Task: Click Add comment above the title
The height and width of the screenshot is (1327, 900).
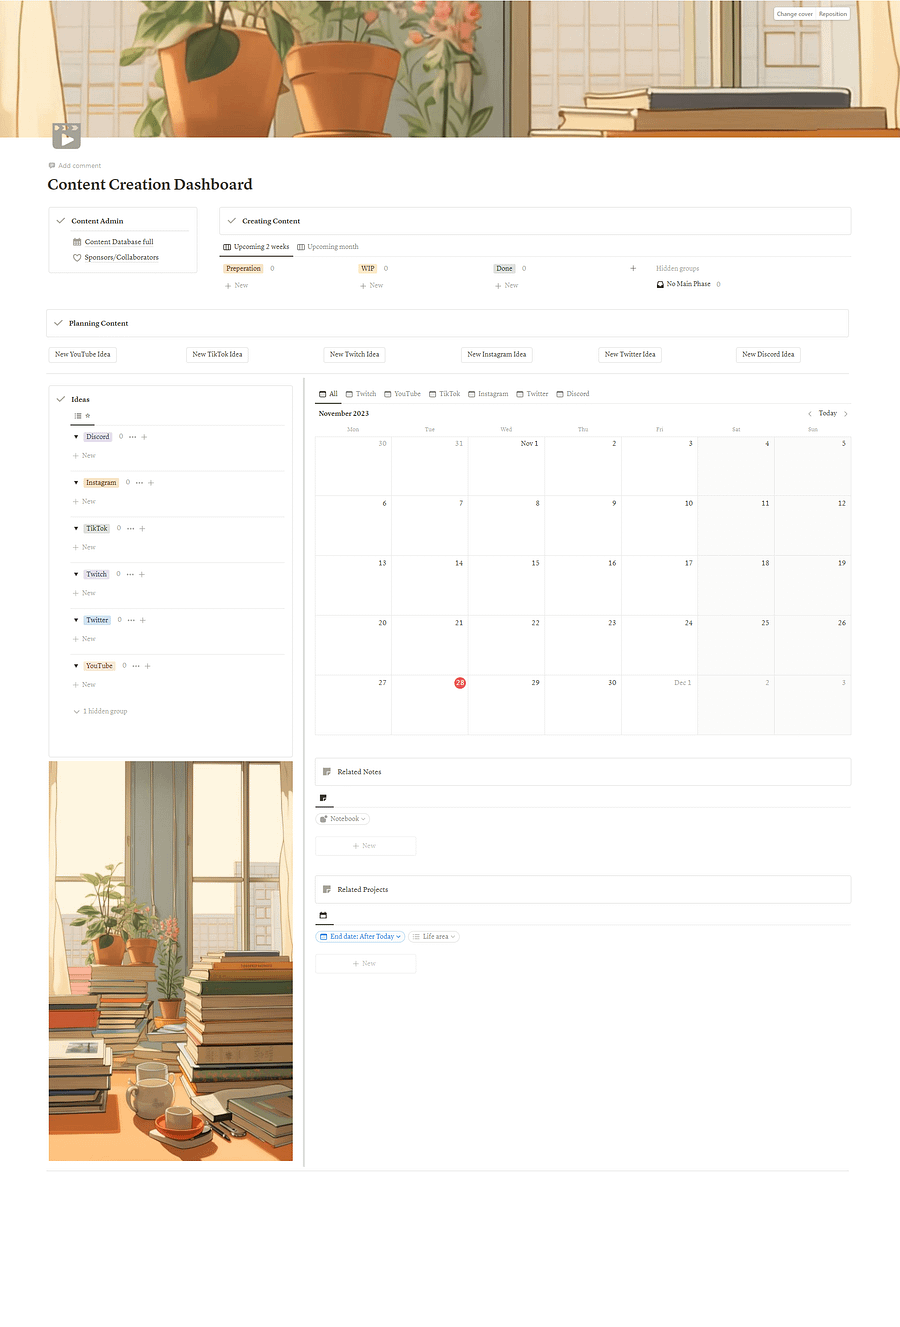Action: pyautogui.click(x=75, y=166)
